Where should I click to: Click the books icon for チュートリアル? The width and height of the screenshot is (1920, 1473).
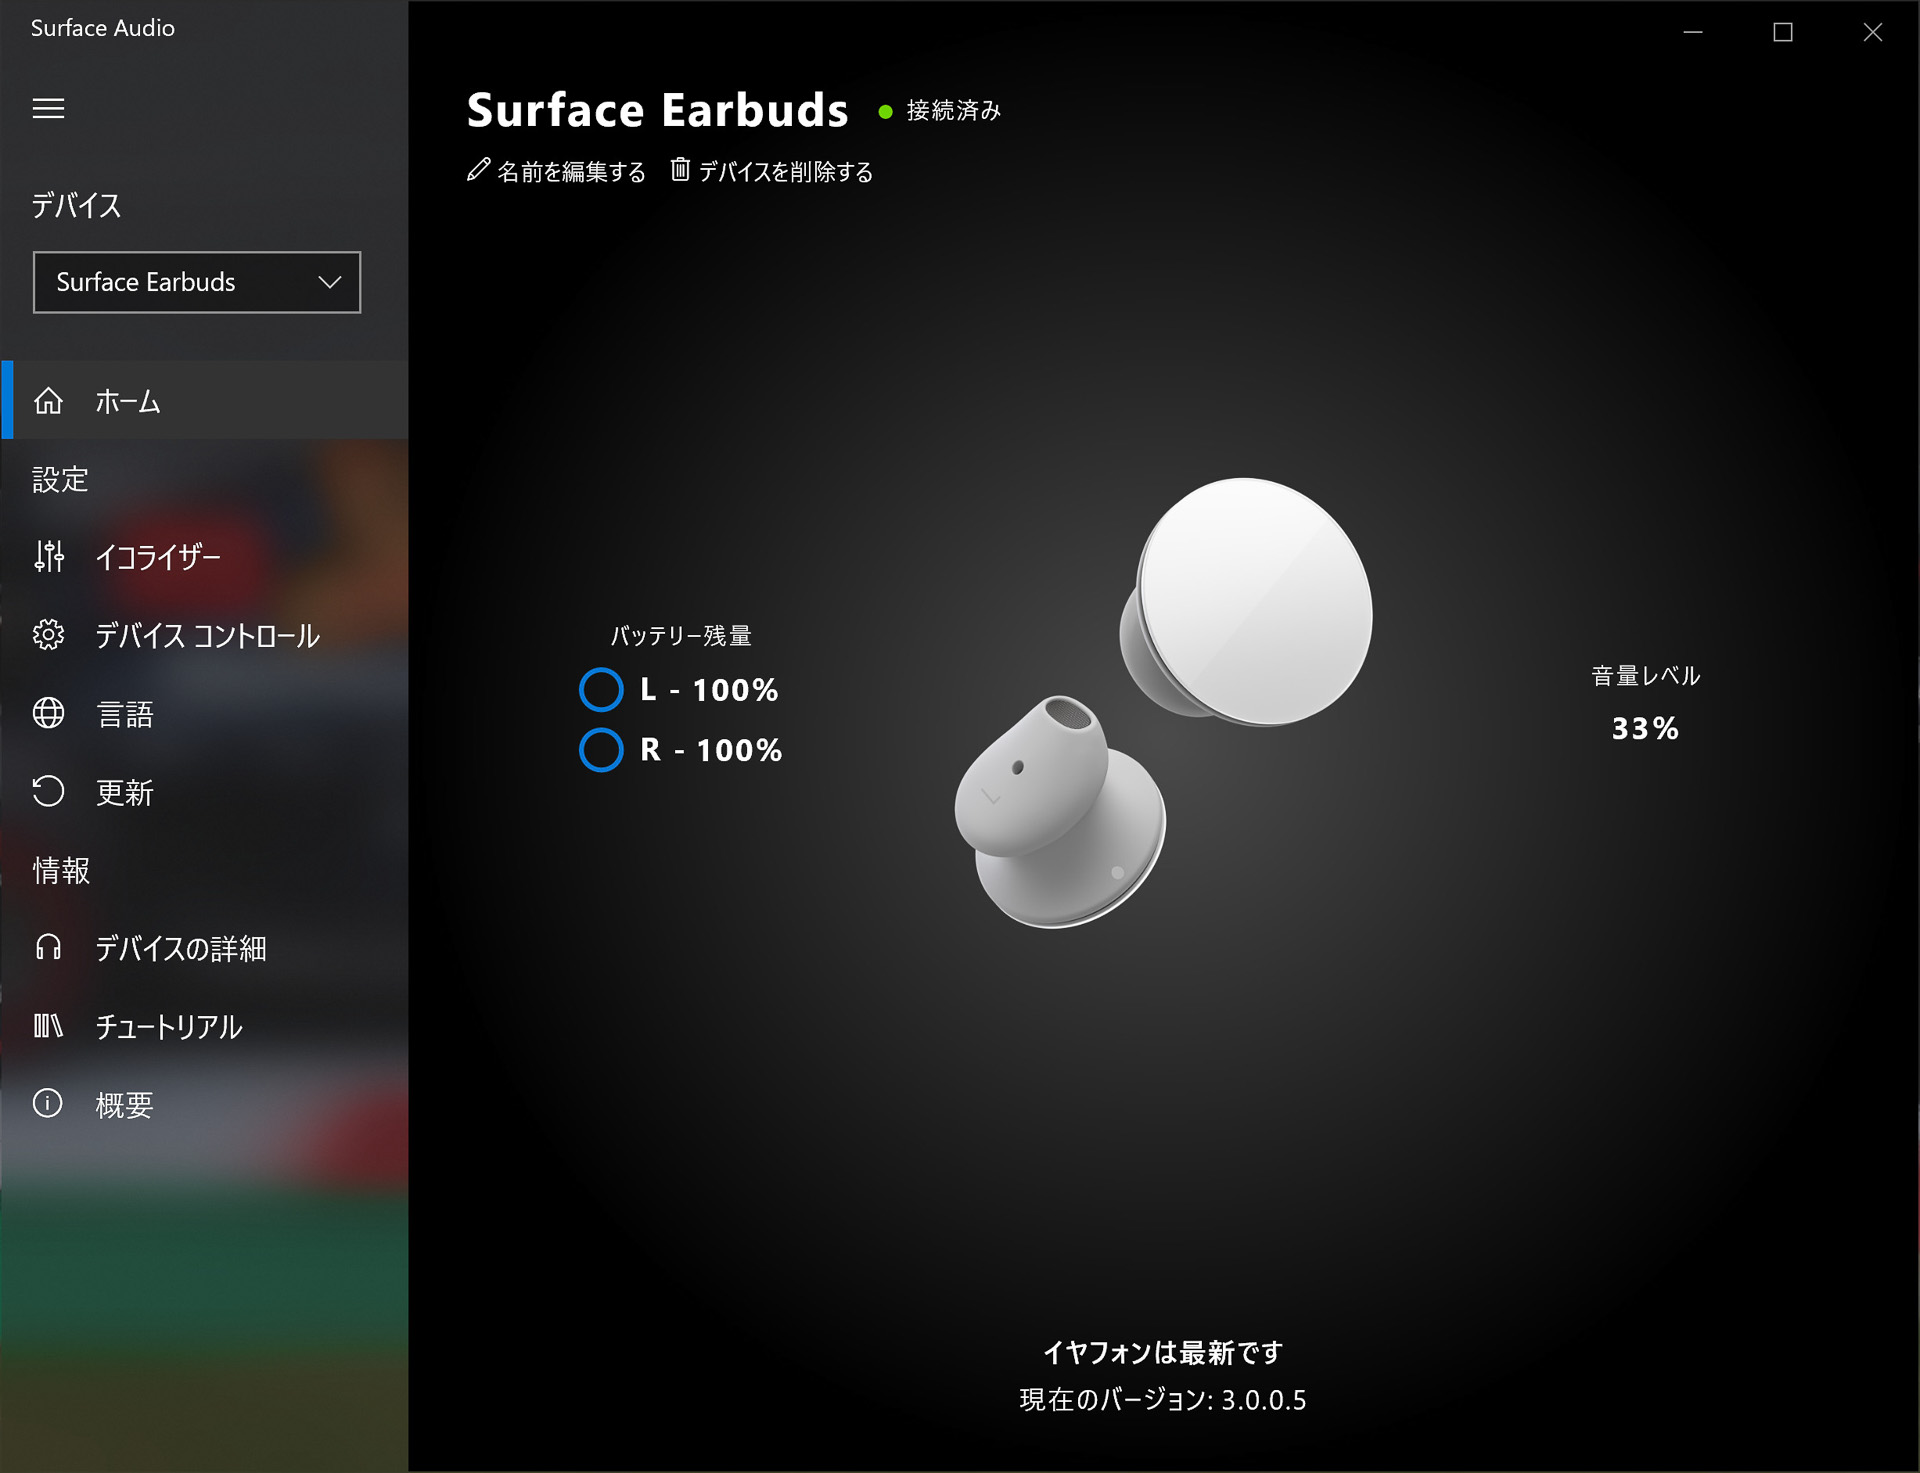[48, 1026]
